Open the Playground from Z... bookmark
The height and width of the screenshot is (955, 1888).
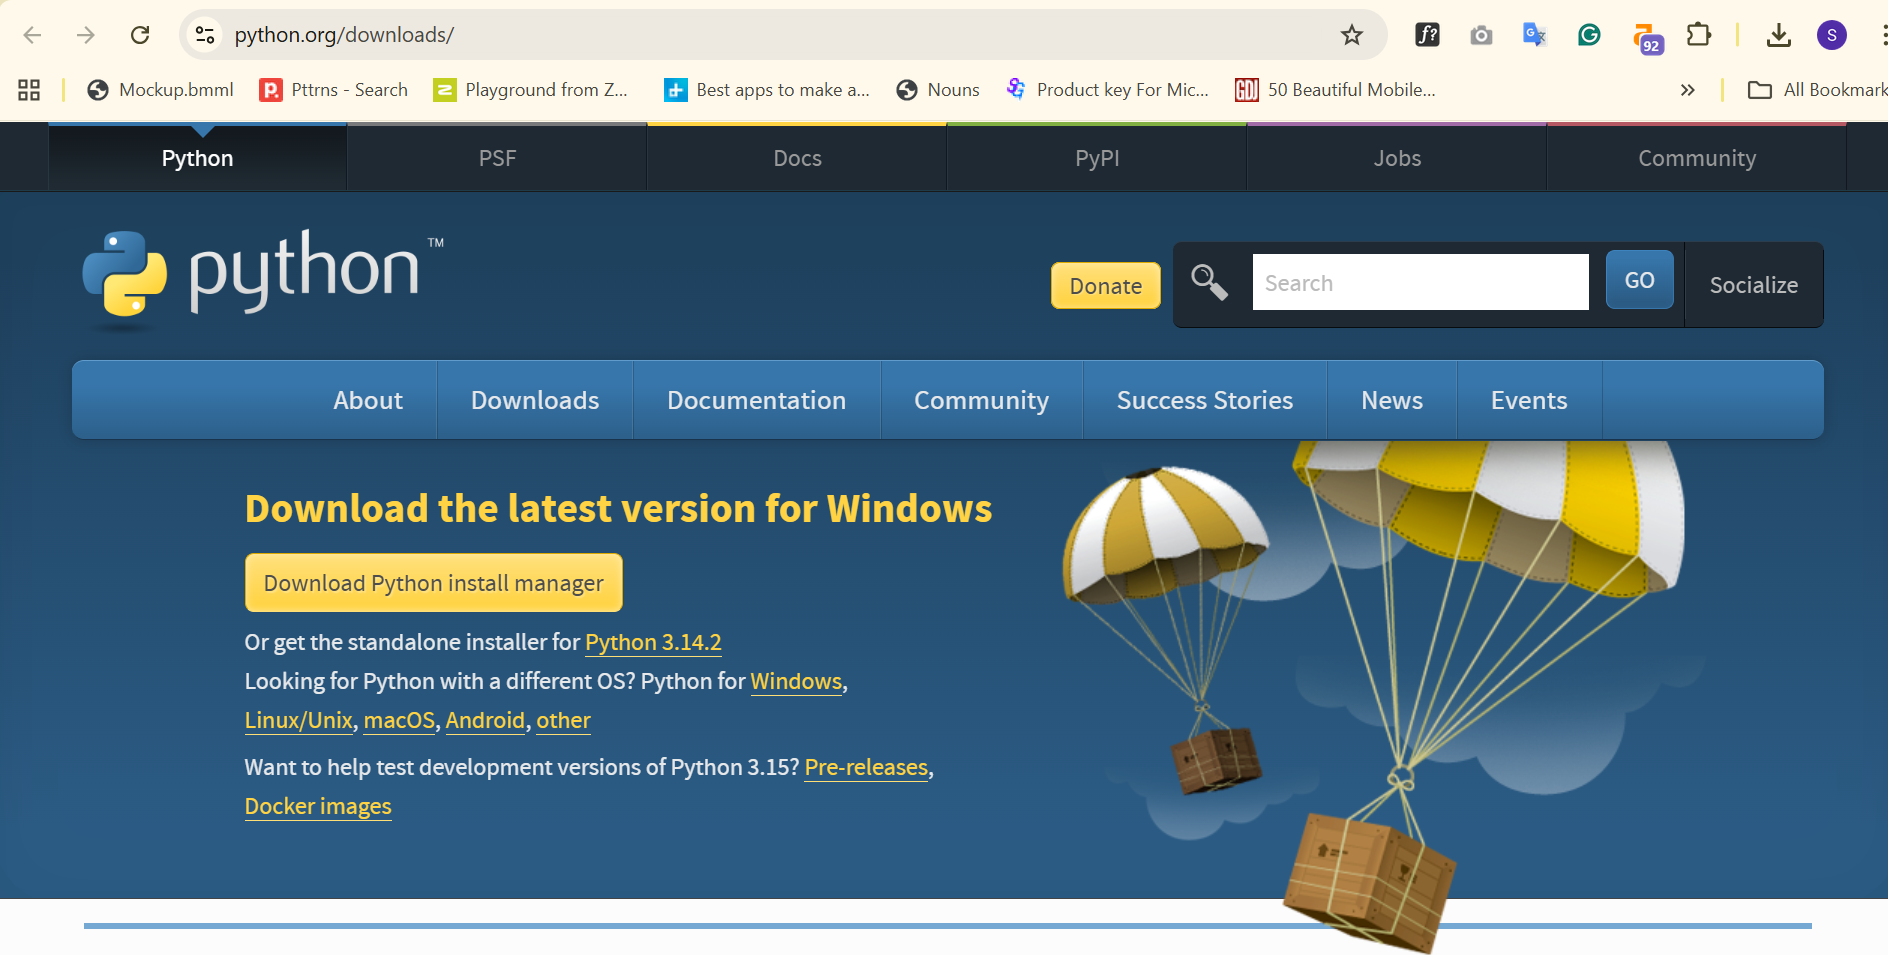click(531, 90)
